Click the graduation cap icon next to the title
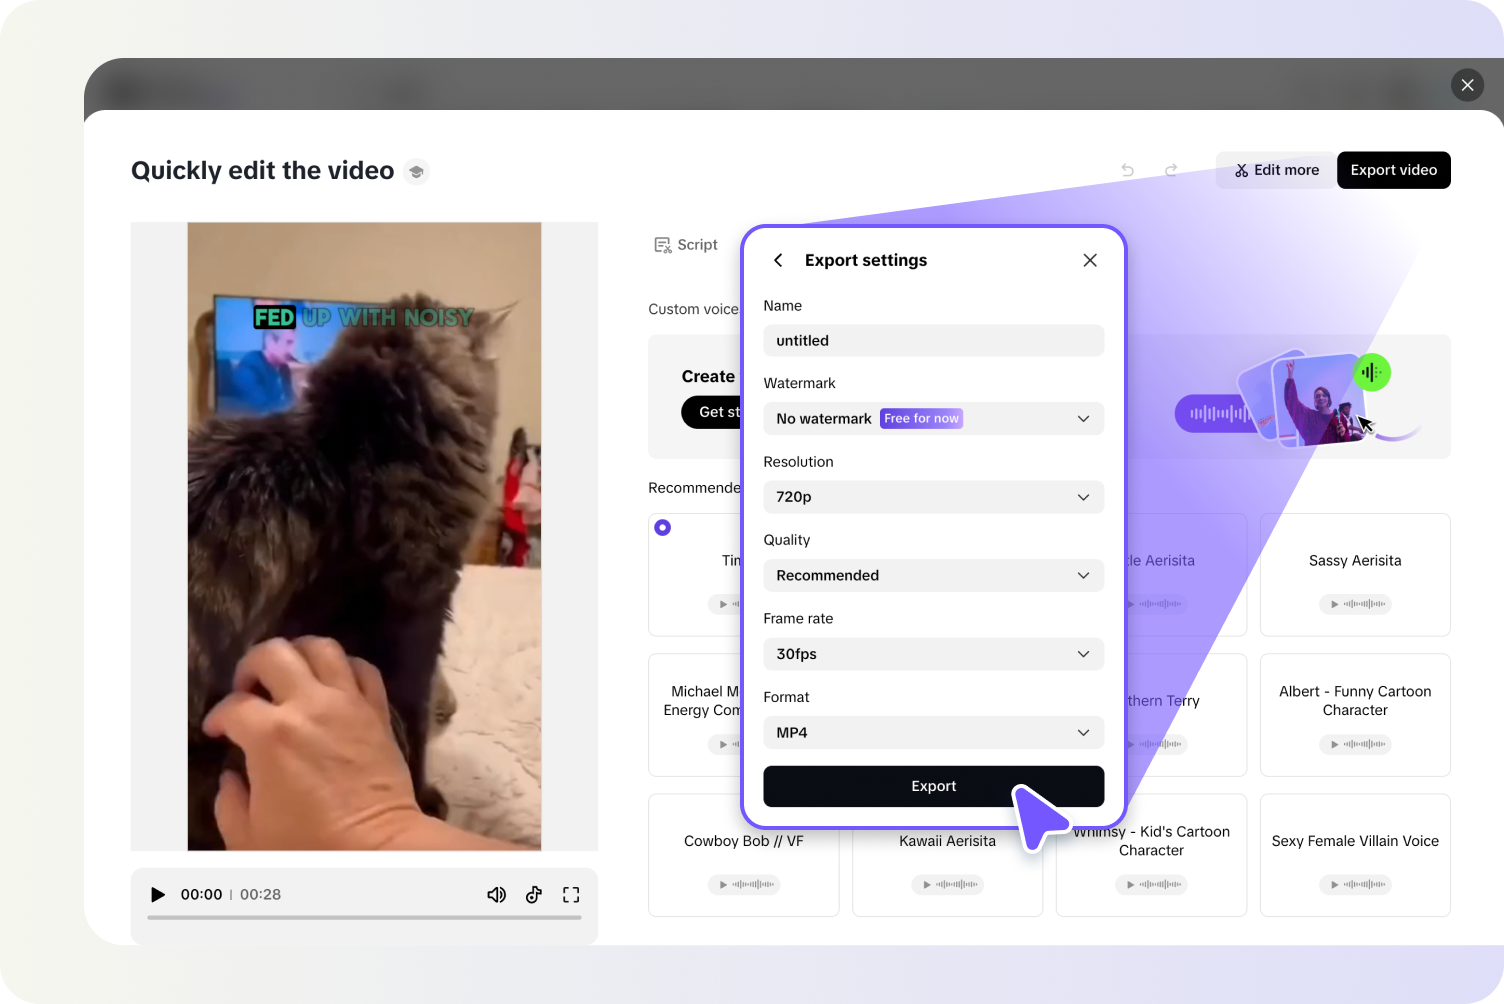Image resolution: width=1504 pixels, height=1004 pixels. pos(416,171)
